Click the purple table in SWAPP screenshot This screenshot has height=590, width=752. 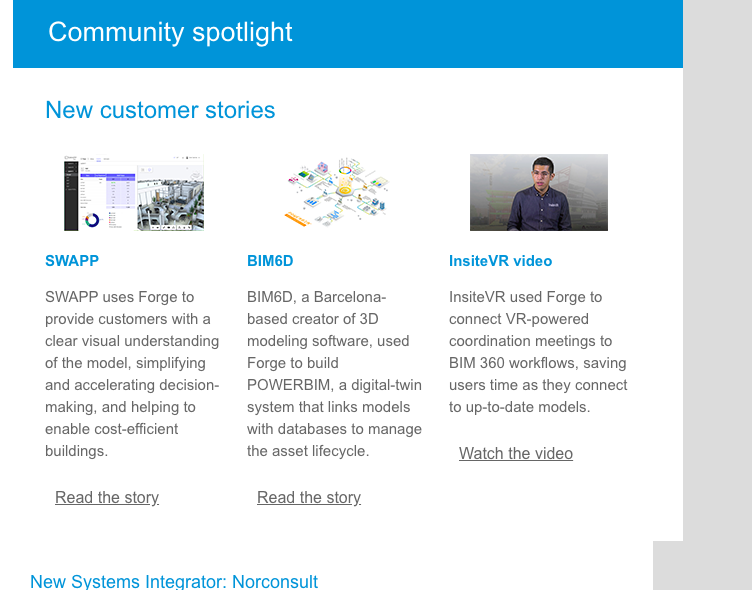click(x=120, y=188)
